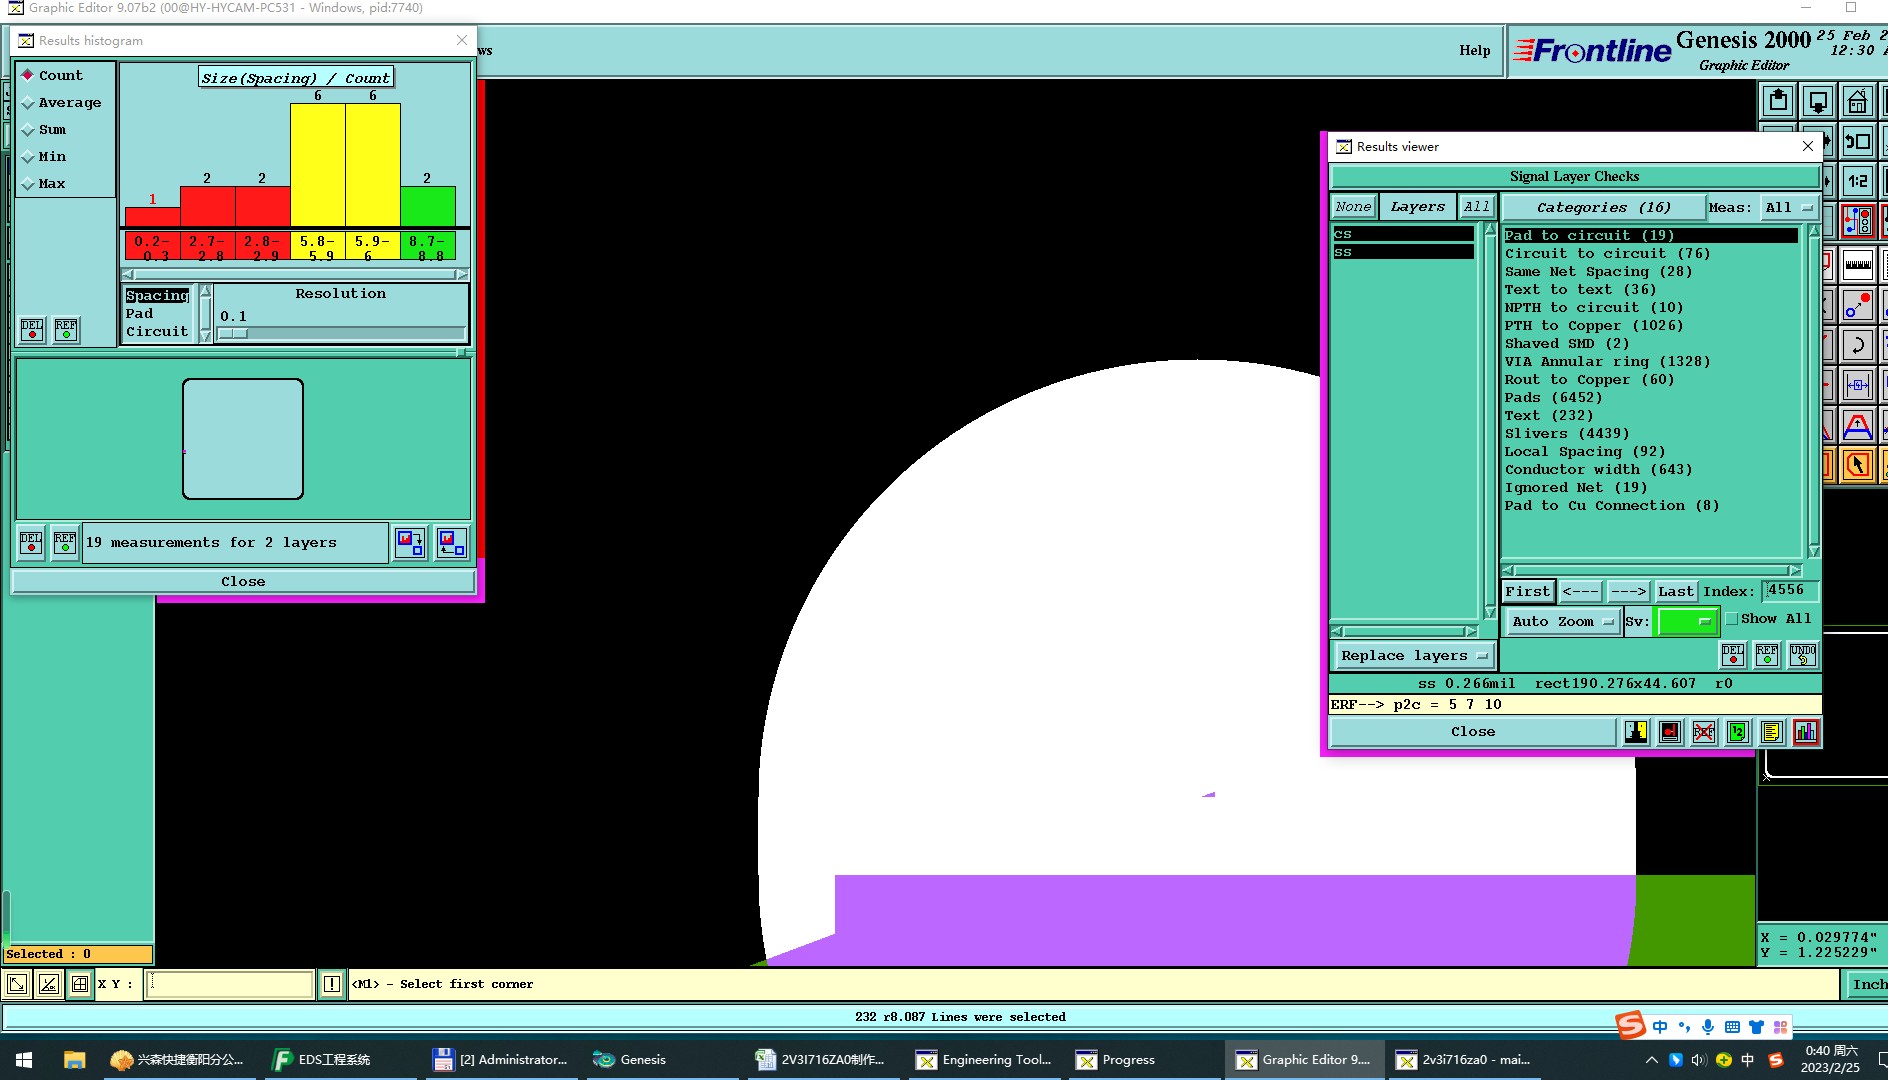Select the 'cs' layer in layer list

click(x=1403, y=234)
